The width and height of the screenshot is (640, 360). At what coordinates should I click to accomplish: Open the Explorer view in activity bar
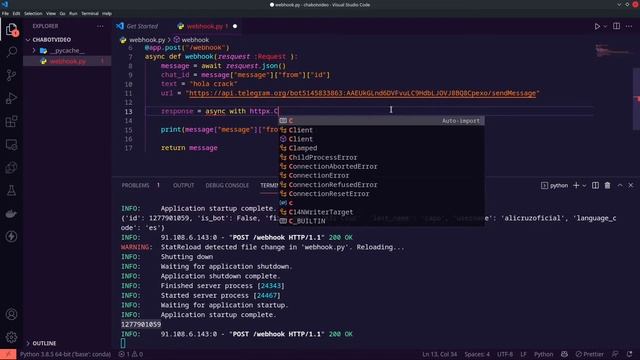tap(11, 30)
